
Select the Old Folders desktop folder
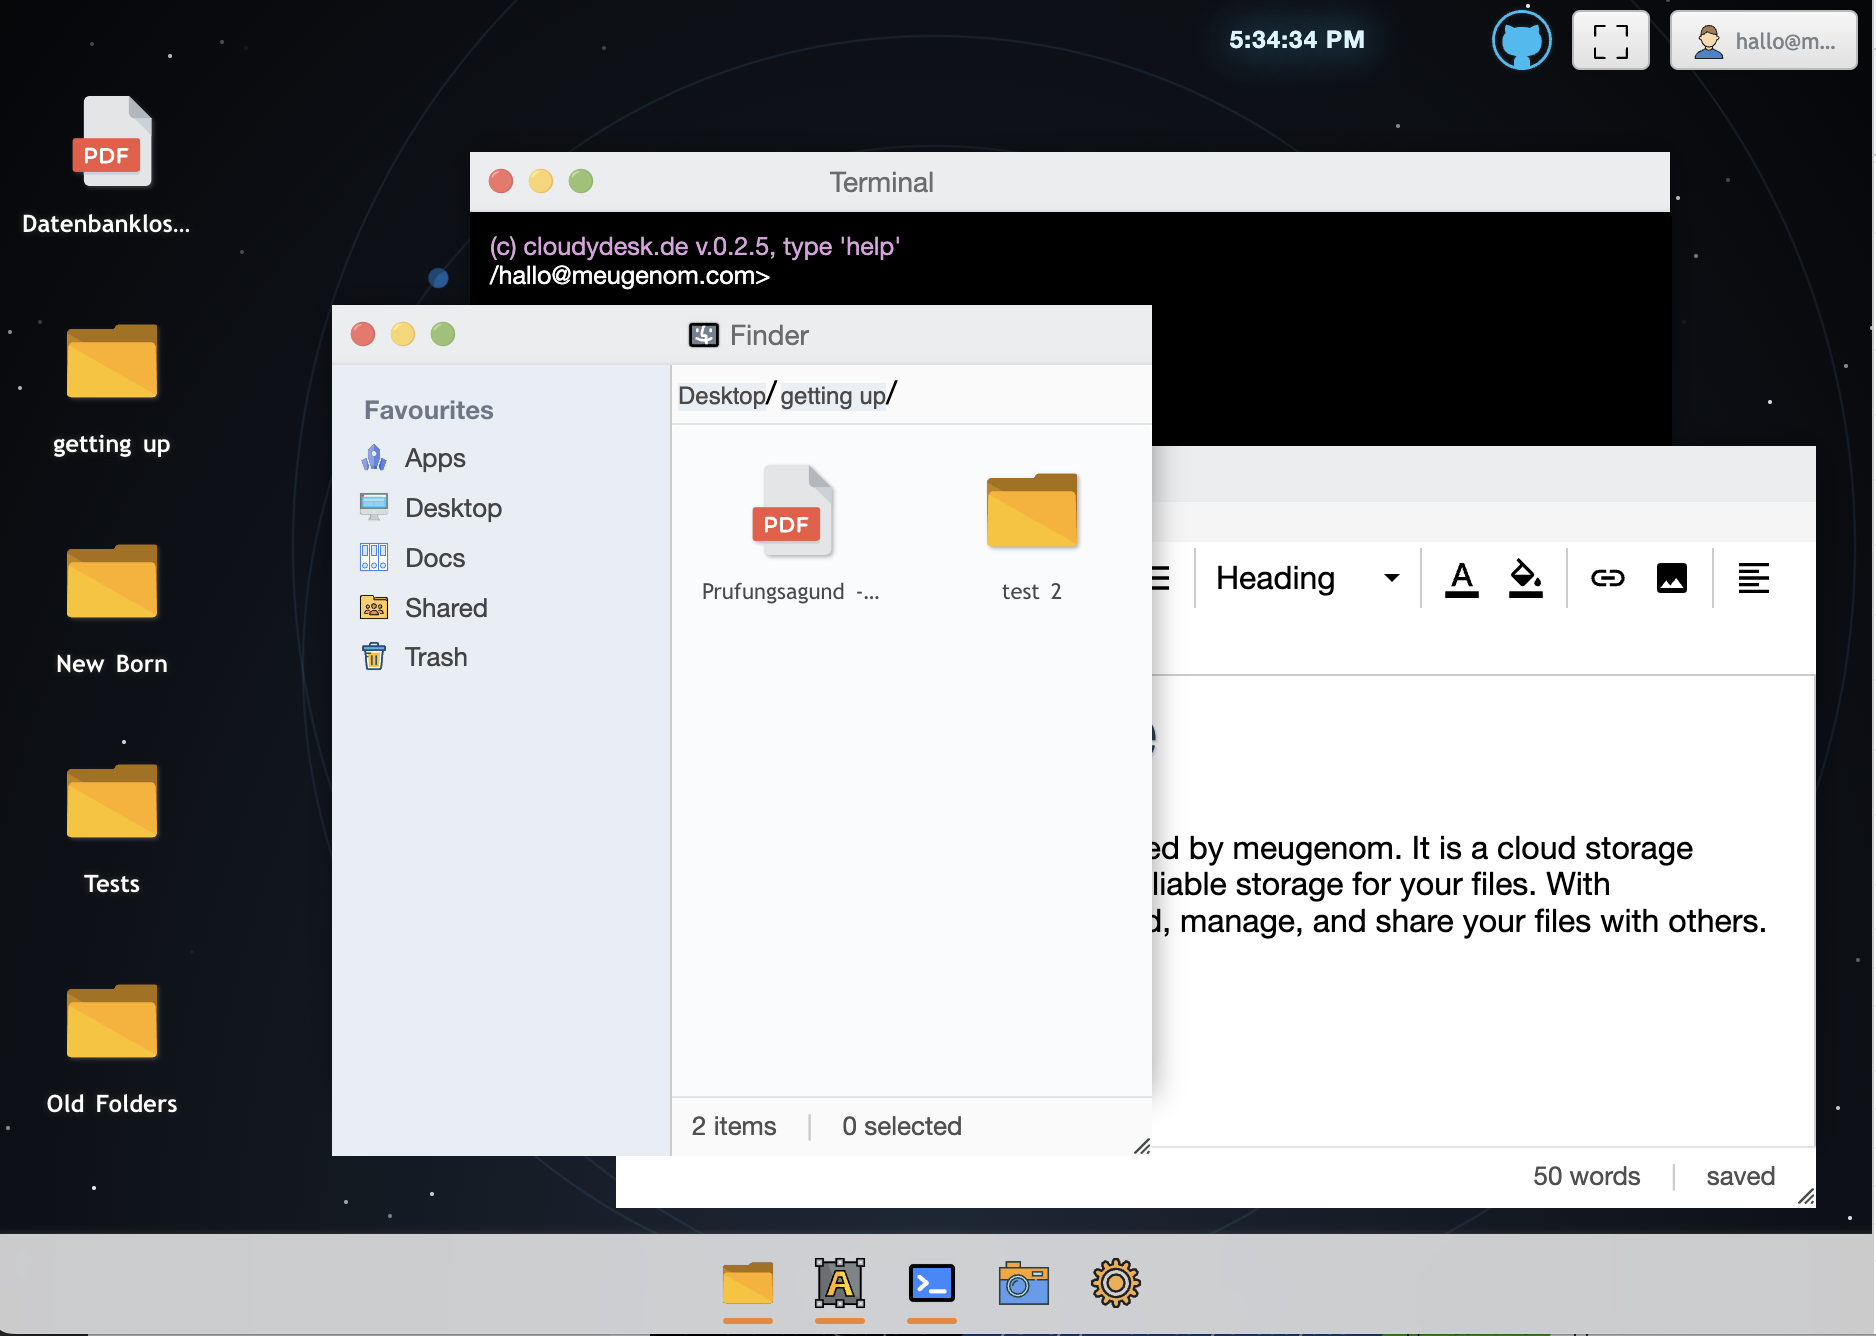(x=111, y=1022)
